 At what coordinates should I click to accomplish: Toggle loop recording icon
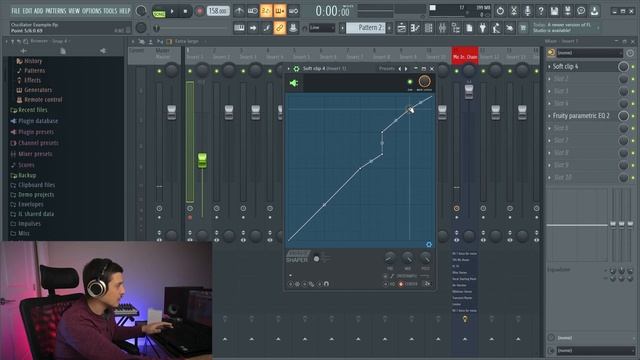click(x=293, y=11)
